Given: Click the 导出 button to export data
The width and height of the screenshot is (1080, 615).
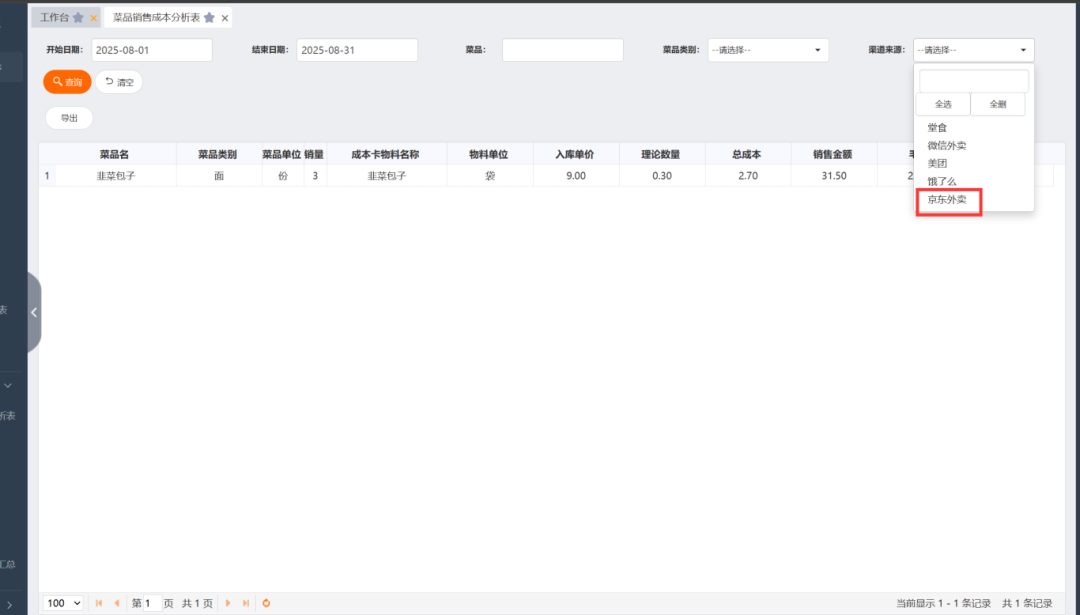Looking at the screenshot, I should [68, 117].
